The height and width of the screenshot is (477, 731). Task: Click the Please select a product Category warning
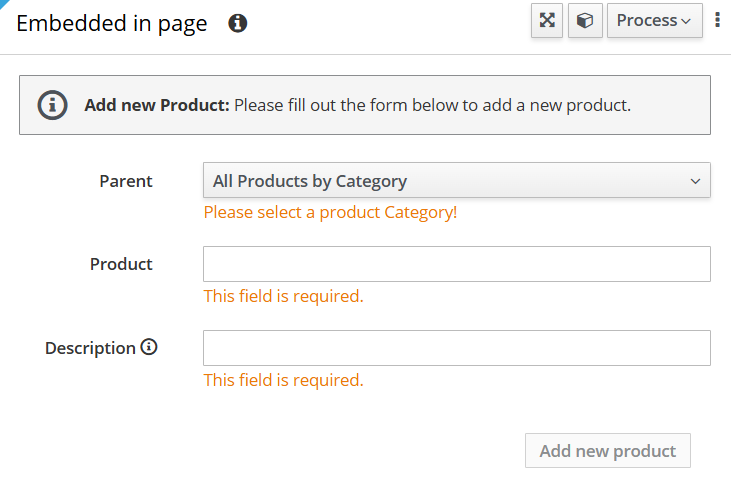pos(330,212)
